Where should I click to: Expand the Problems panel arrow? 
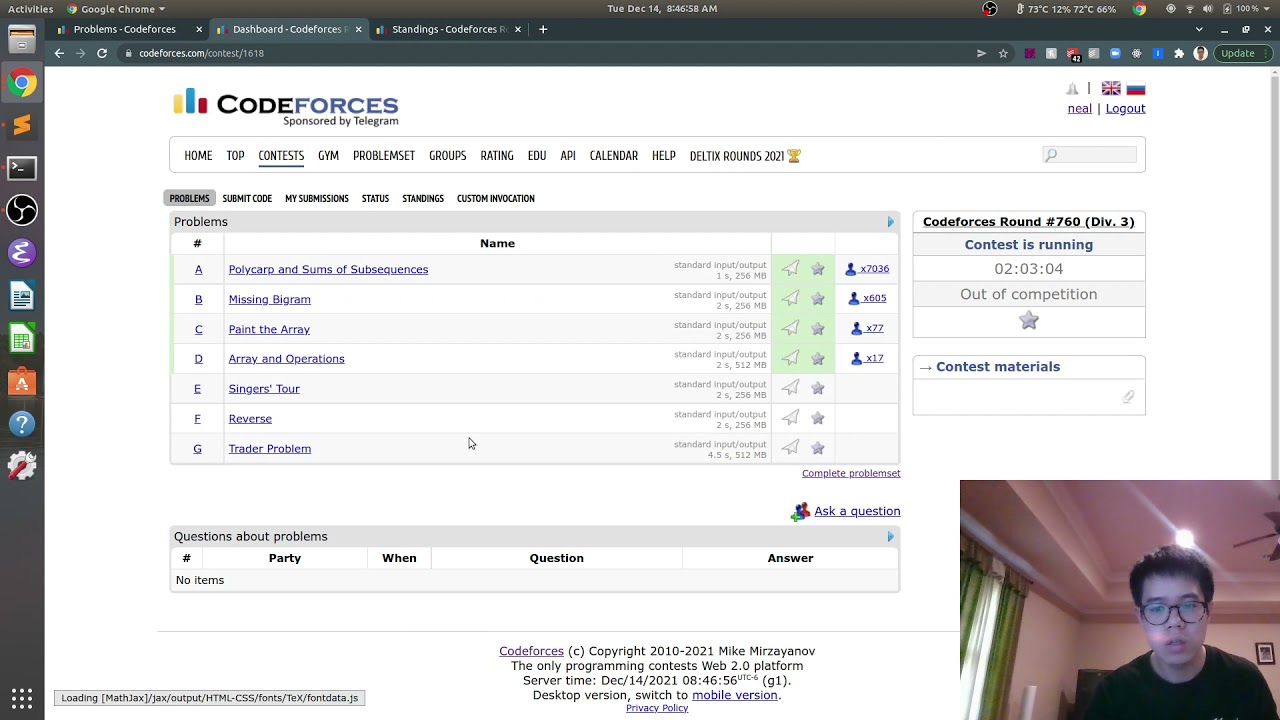coord(890,222)
